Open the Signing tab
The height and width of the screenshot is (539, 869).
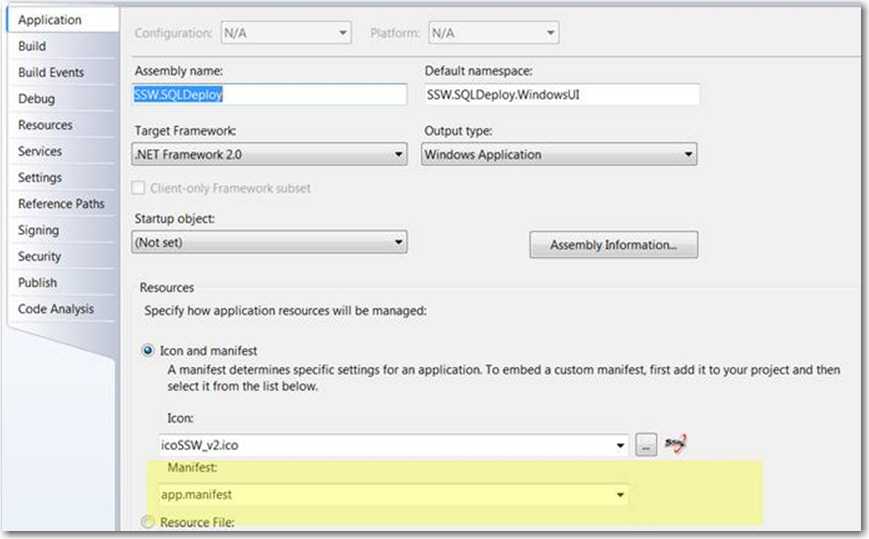38,230
